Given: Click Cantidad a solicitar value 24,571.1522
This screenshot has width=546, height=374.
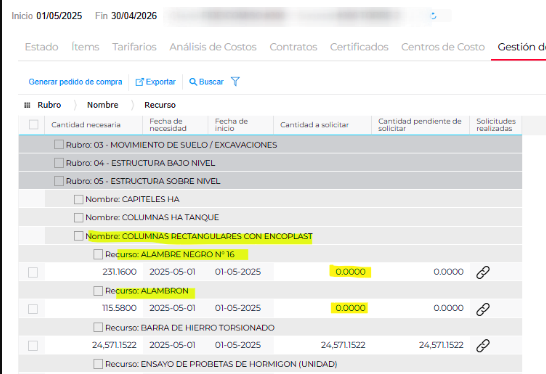Looking at the screenshot, I should [343, 345].
